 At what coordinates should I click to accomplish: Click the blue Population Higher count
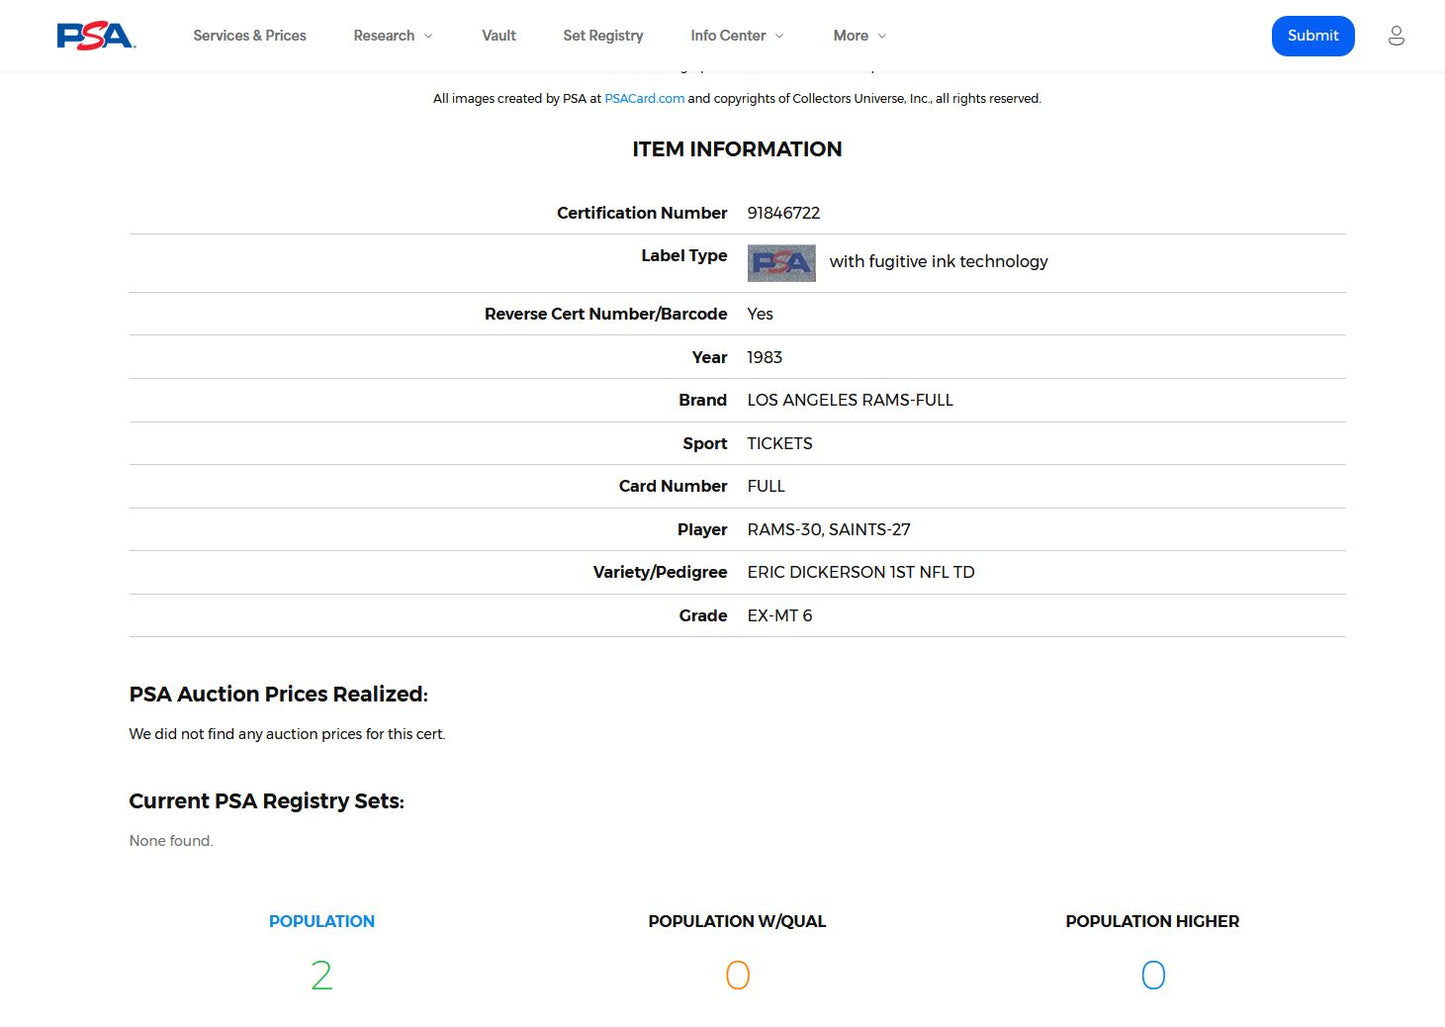(x=1152, y=975)
